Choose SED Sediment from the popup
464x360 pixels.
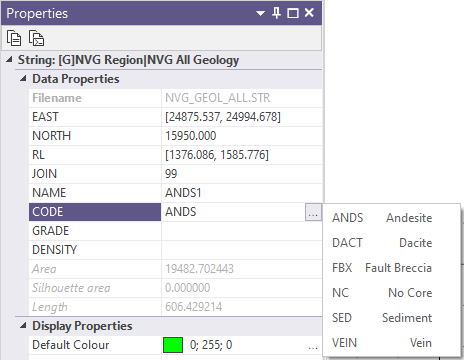(x=382, y=318)
